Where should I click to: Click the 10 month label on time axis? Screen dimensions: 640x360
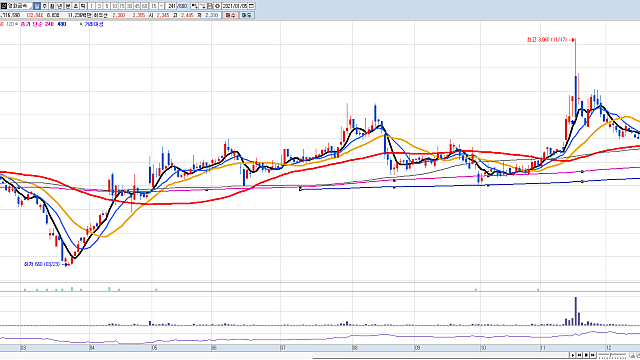483,348
